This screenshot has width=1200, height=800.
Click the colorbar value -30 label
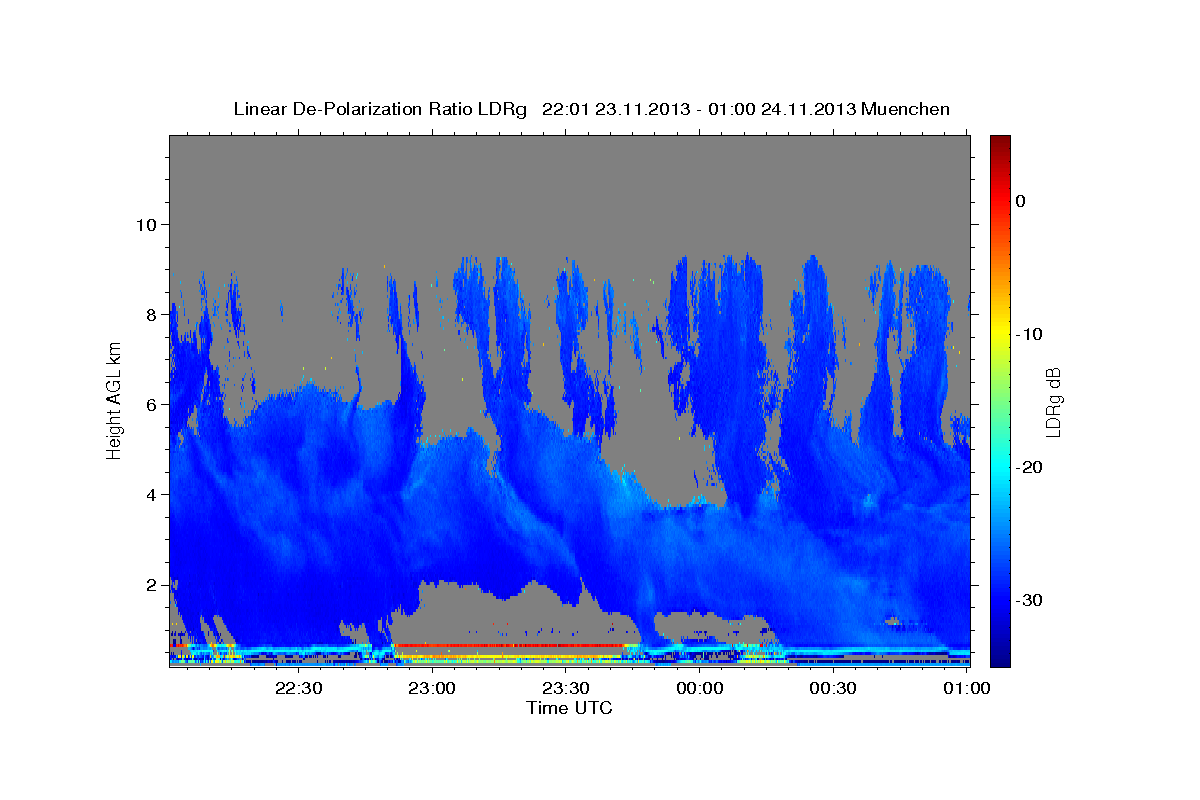click(x=1030, y=600)
